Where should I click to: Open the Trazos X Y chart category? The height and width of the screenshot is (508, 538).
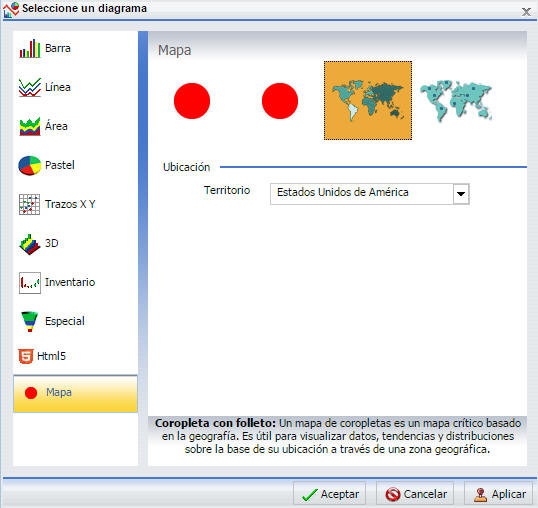click(x=57, y=204)
